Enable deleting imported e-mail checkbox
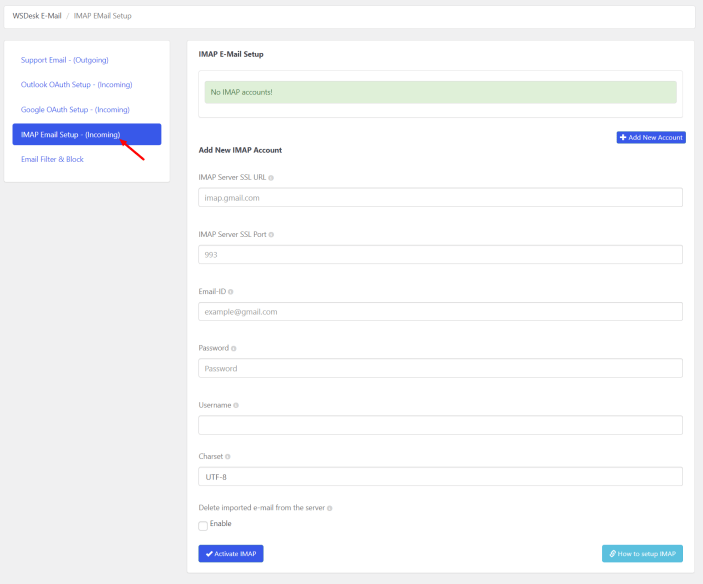Image resolution: width=703 pixels, height=584 pixels. click(203, 526)
